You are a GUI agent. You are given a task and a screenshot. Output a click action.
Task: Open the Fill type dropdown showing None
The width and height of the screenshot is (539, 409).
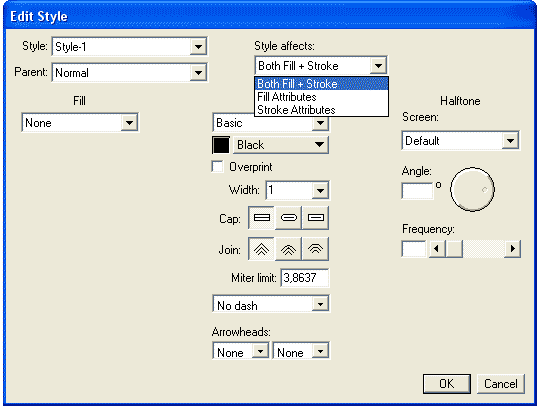80,123
